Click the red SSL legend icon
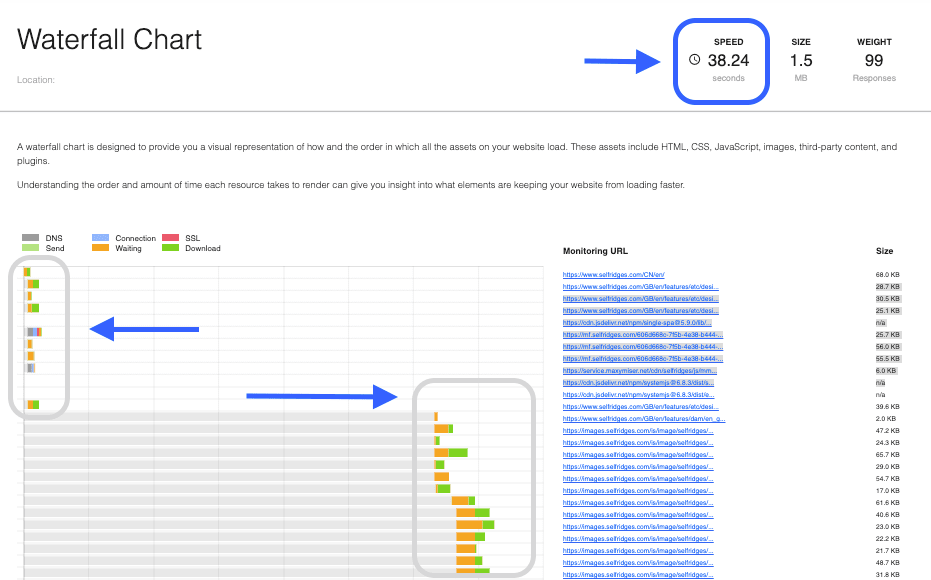The width and height of the screenshot is (931, 580). click(169, 238)
